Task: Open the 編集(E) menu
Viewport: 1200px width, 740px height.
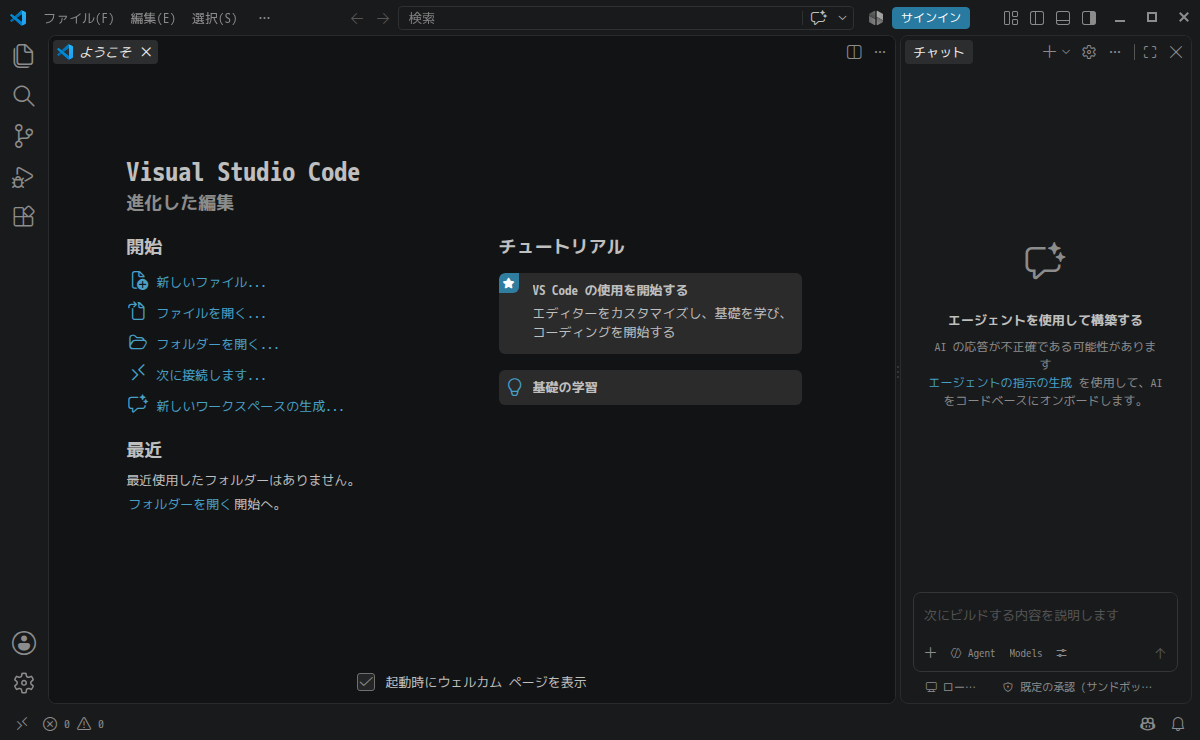Action: click(x=153, y=18)
